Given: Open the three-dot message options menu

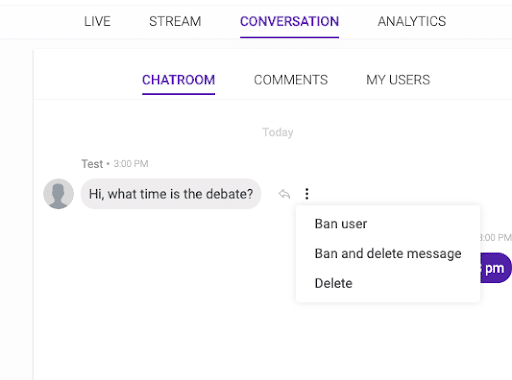Looking at the screenshot, I should (x=307, y=194).
